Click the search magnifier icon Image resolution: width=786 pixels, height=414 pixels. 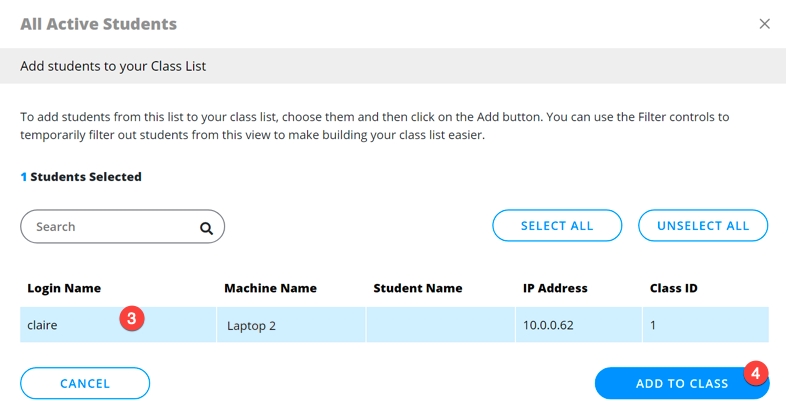point(206,228)
